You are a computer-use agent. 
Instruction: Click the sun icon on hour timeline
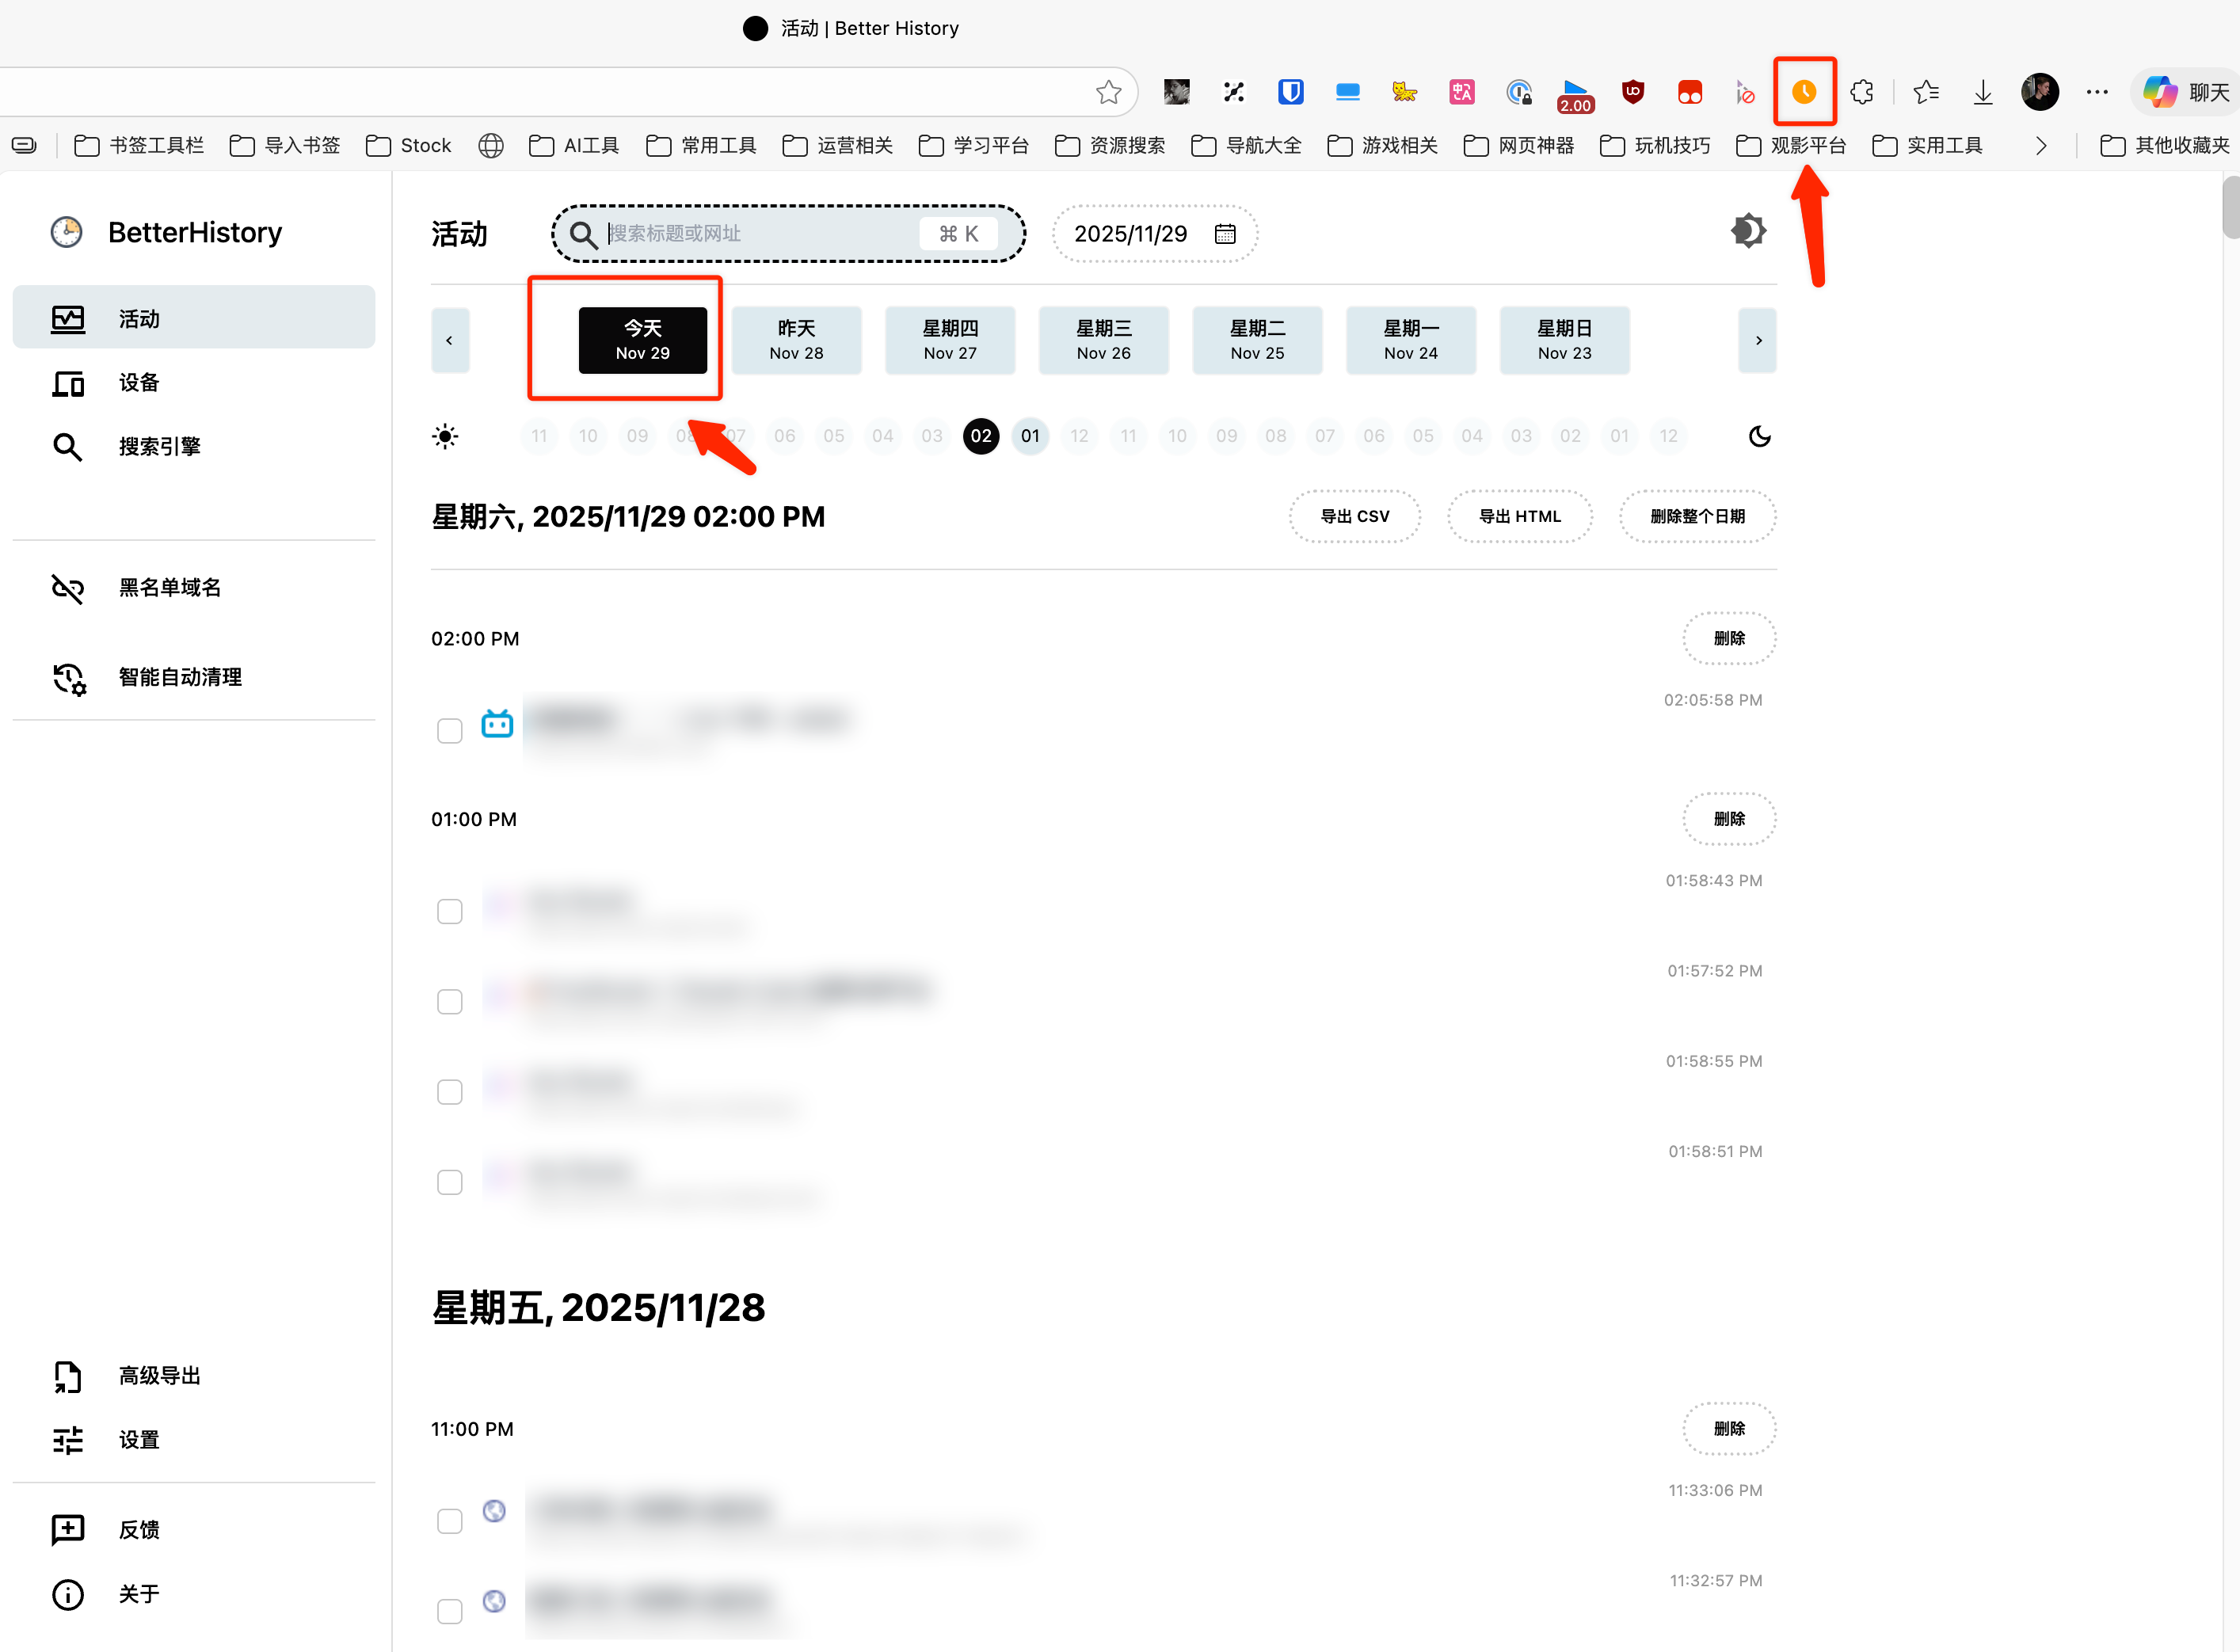[445, 436]
